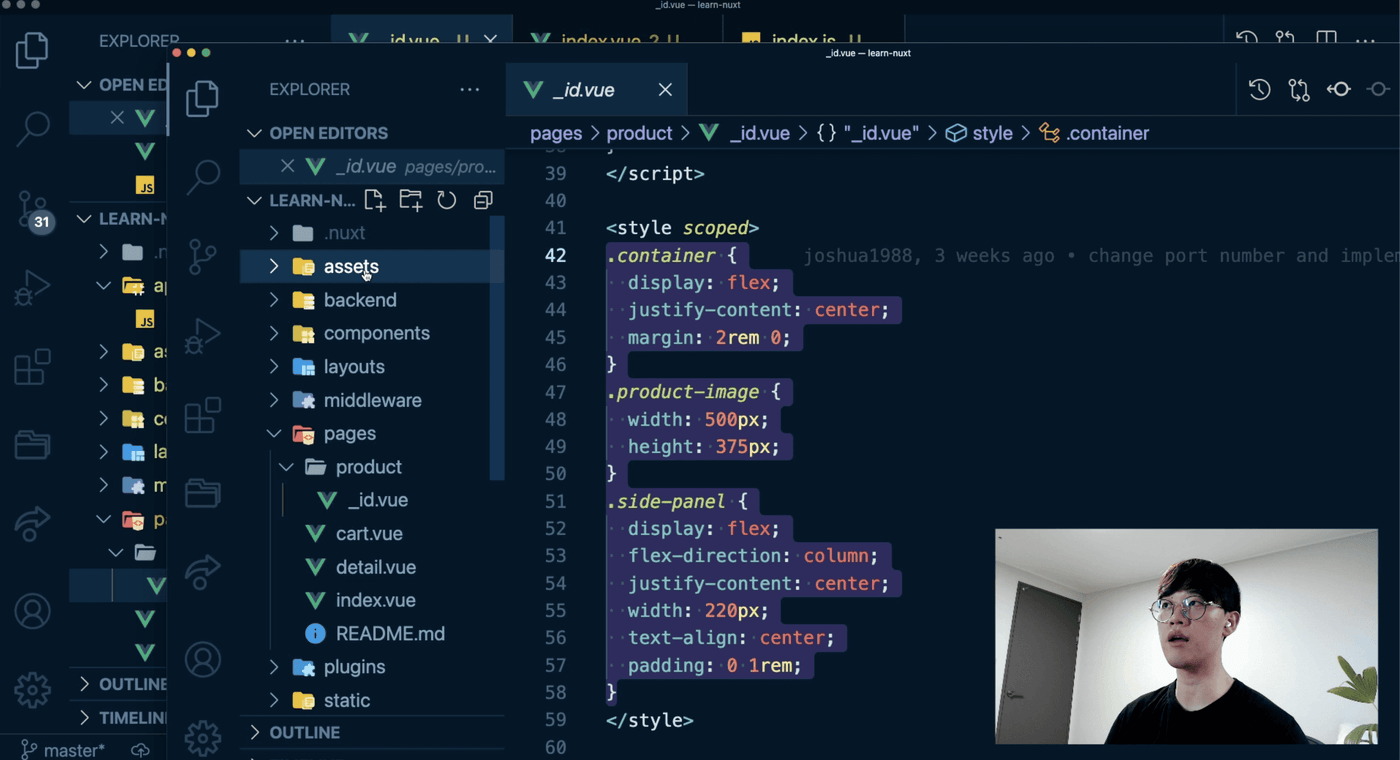This screenshot has width=1400, height=760.
Task: Open Run and Debug in front window
Action: pyautogui.click(x=203, y=336)
